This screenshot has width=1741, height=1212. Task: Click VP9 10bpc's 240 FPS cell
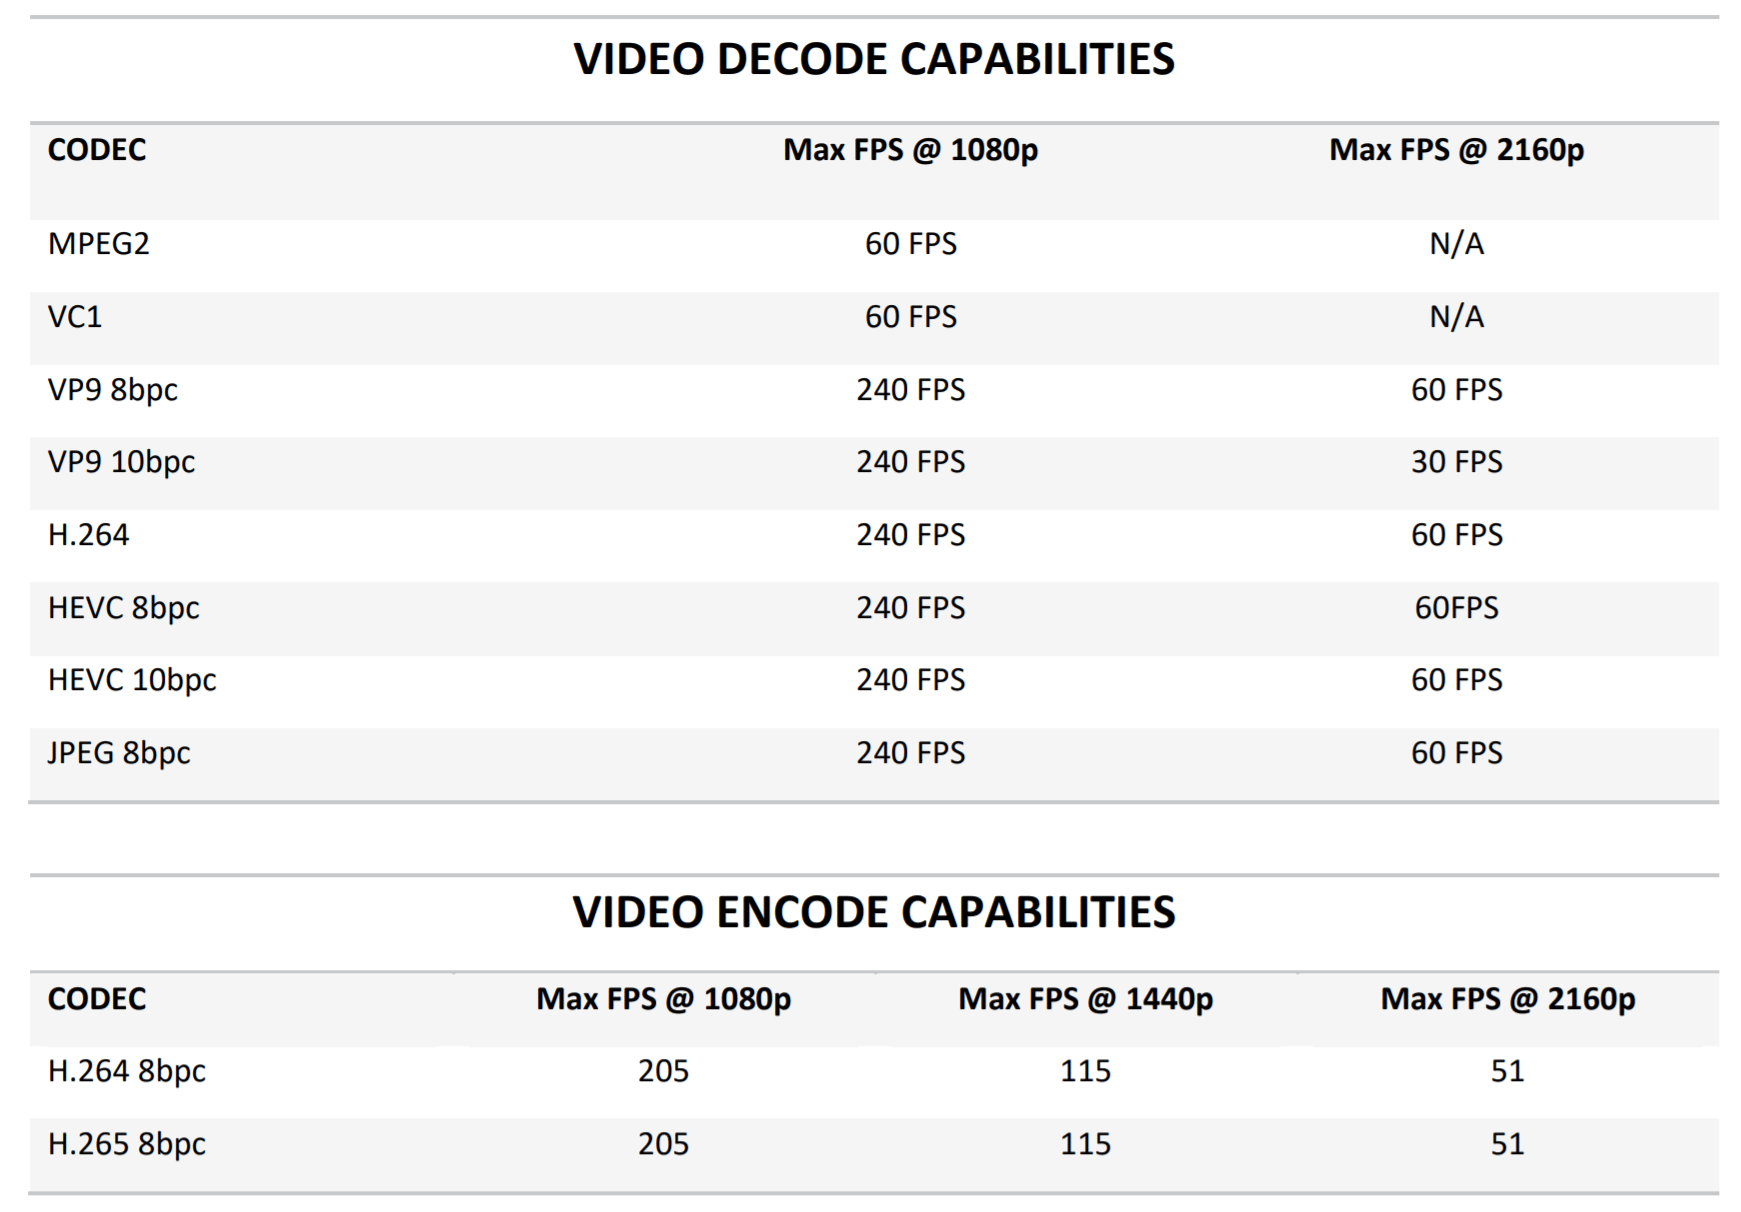[910, 462]
